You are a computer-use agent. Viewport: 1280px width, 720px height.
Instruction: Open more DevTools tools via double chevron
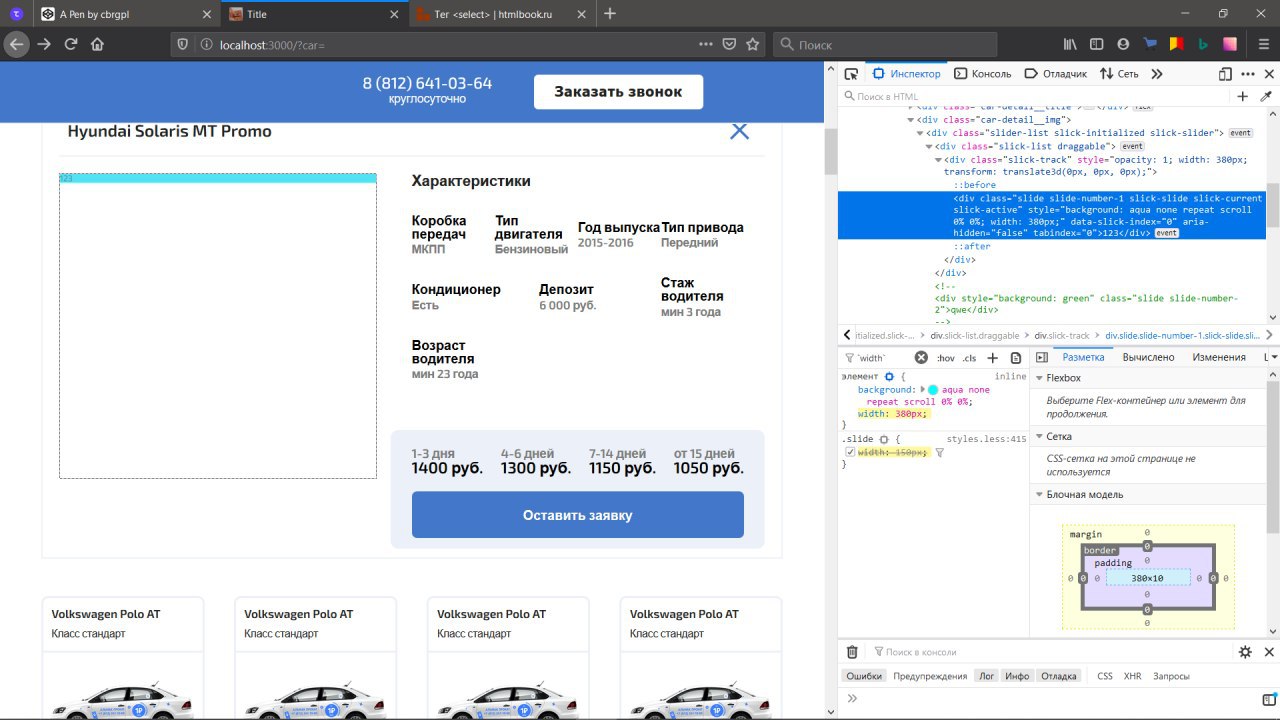click(1157, 74)
